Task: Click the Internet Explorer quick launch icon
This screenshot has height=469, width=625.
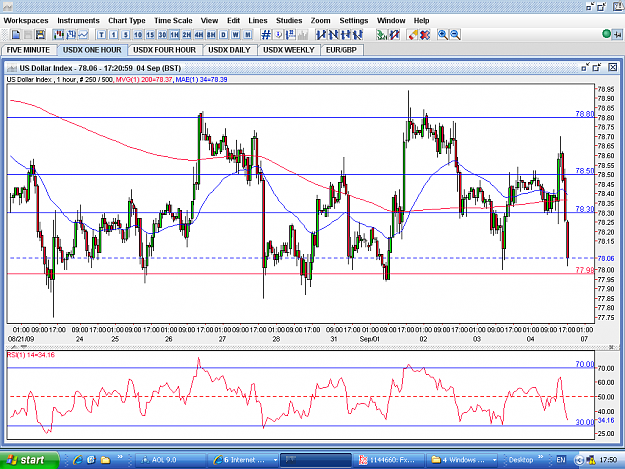Action: pyautogui.click(x=77, y=460)
